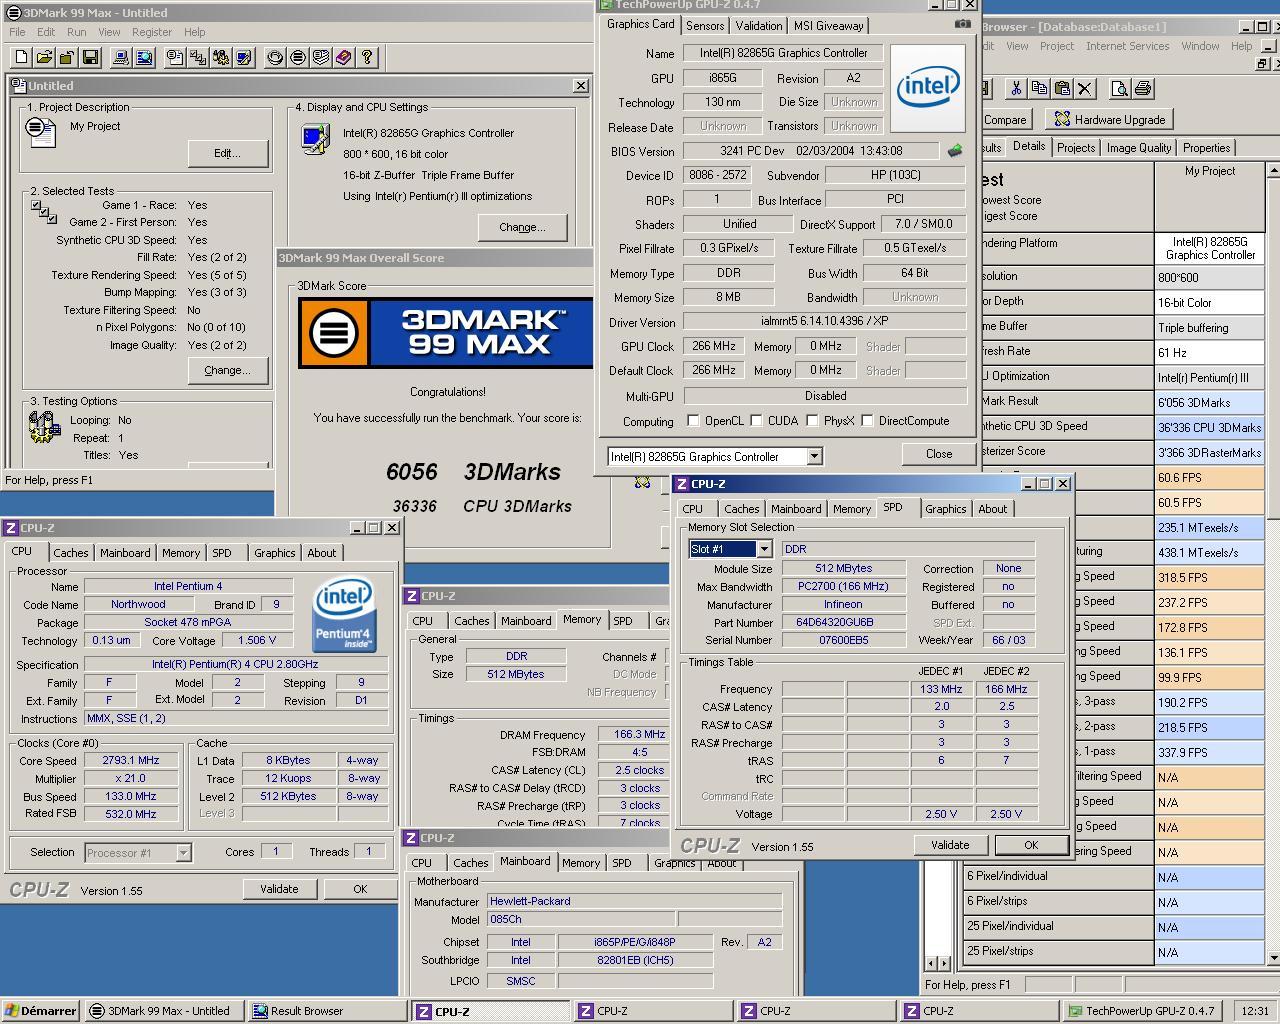Click the display settings monitor icon in 3DMark toolbar
Image resolution: width=1280 pixels, height=1024 pixels.
point(245,58)
